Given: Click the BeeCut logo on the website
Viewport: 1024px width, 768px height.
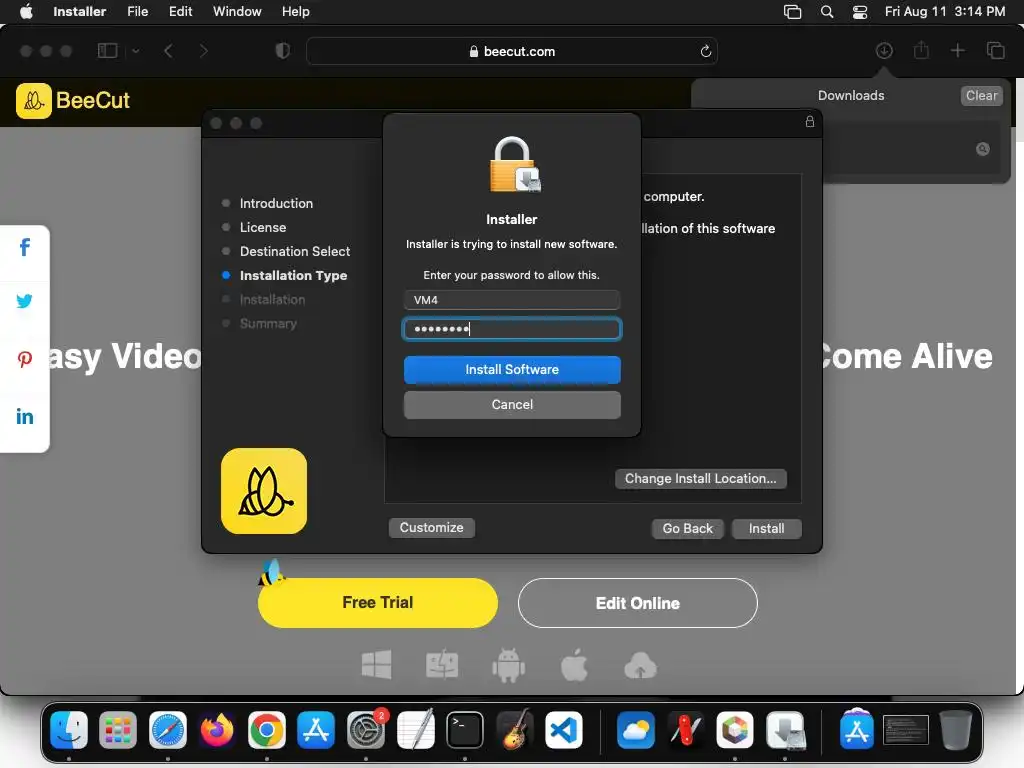Looking at the screenshot, I should (73, 101).
